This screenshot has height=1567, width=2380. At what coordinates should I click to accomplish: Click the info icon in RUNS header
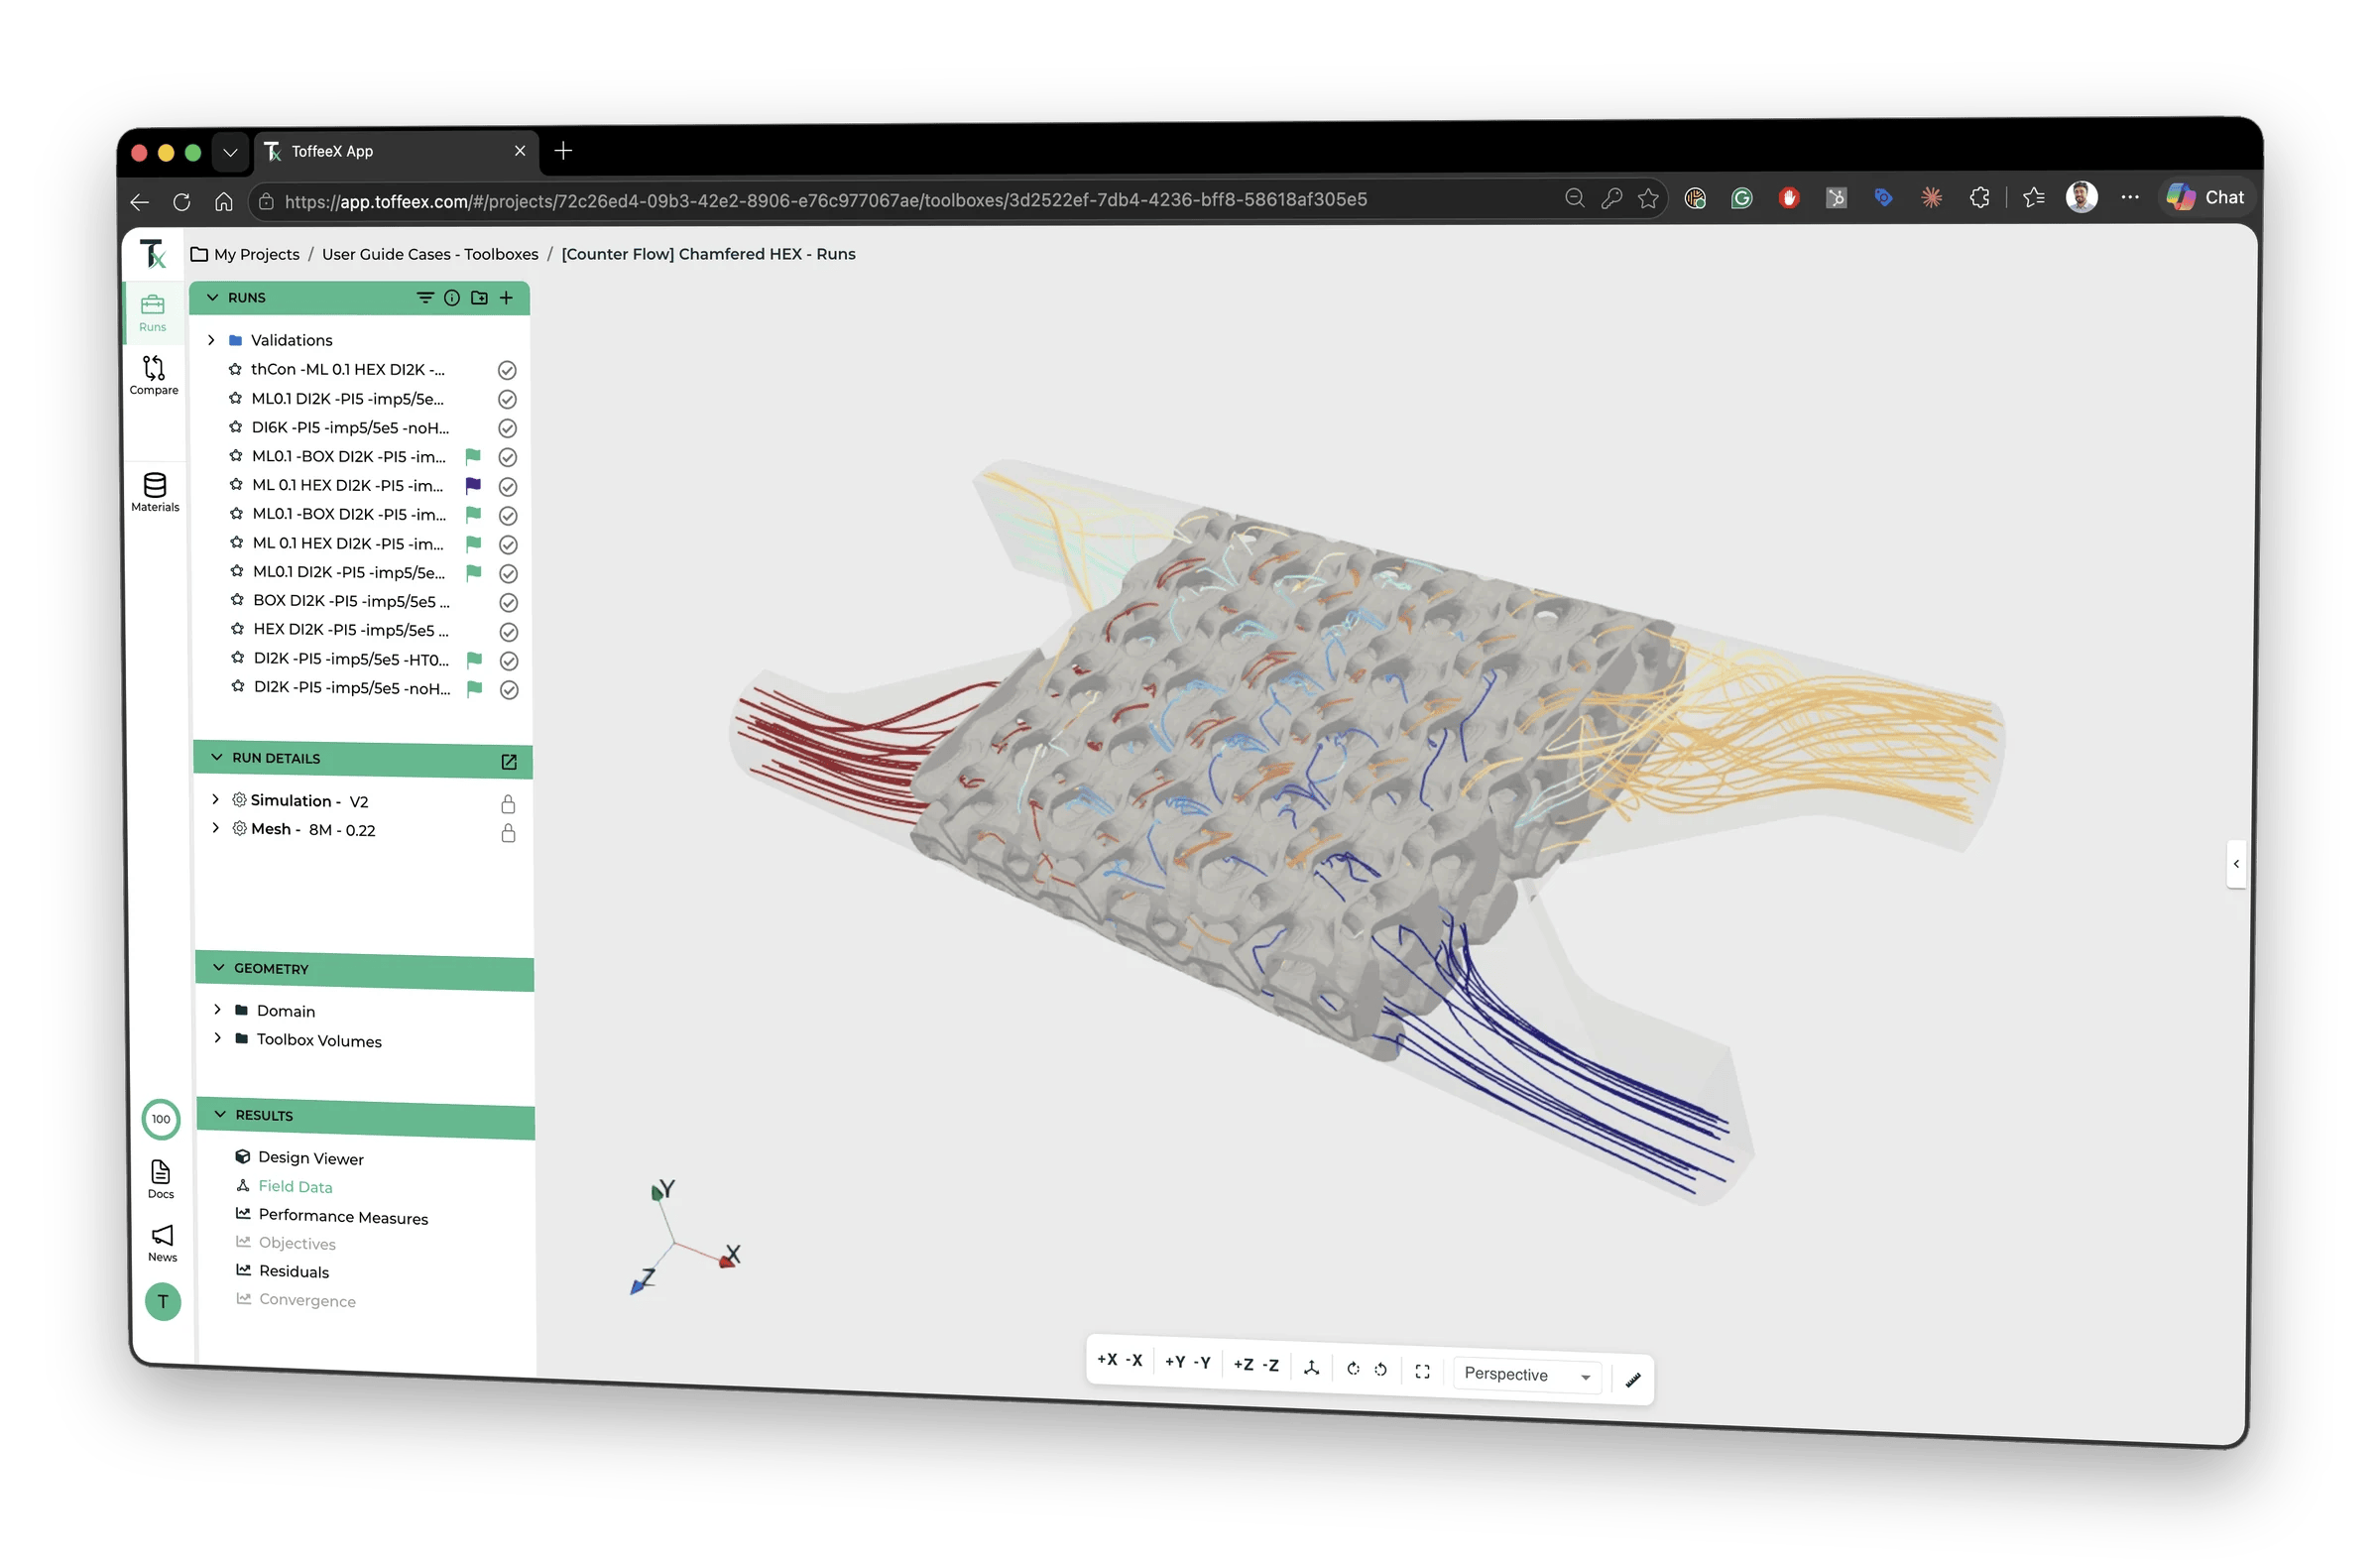(452, 298)
